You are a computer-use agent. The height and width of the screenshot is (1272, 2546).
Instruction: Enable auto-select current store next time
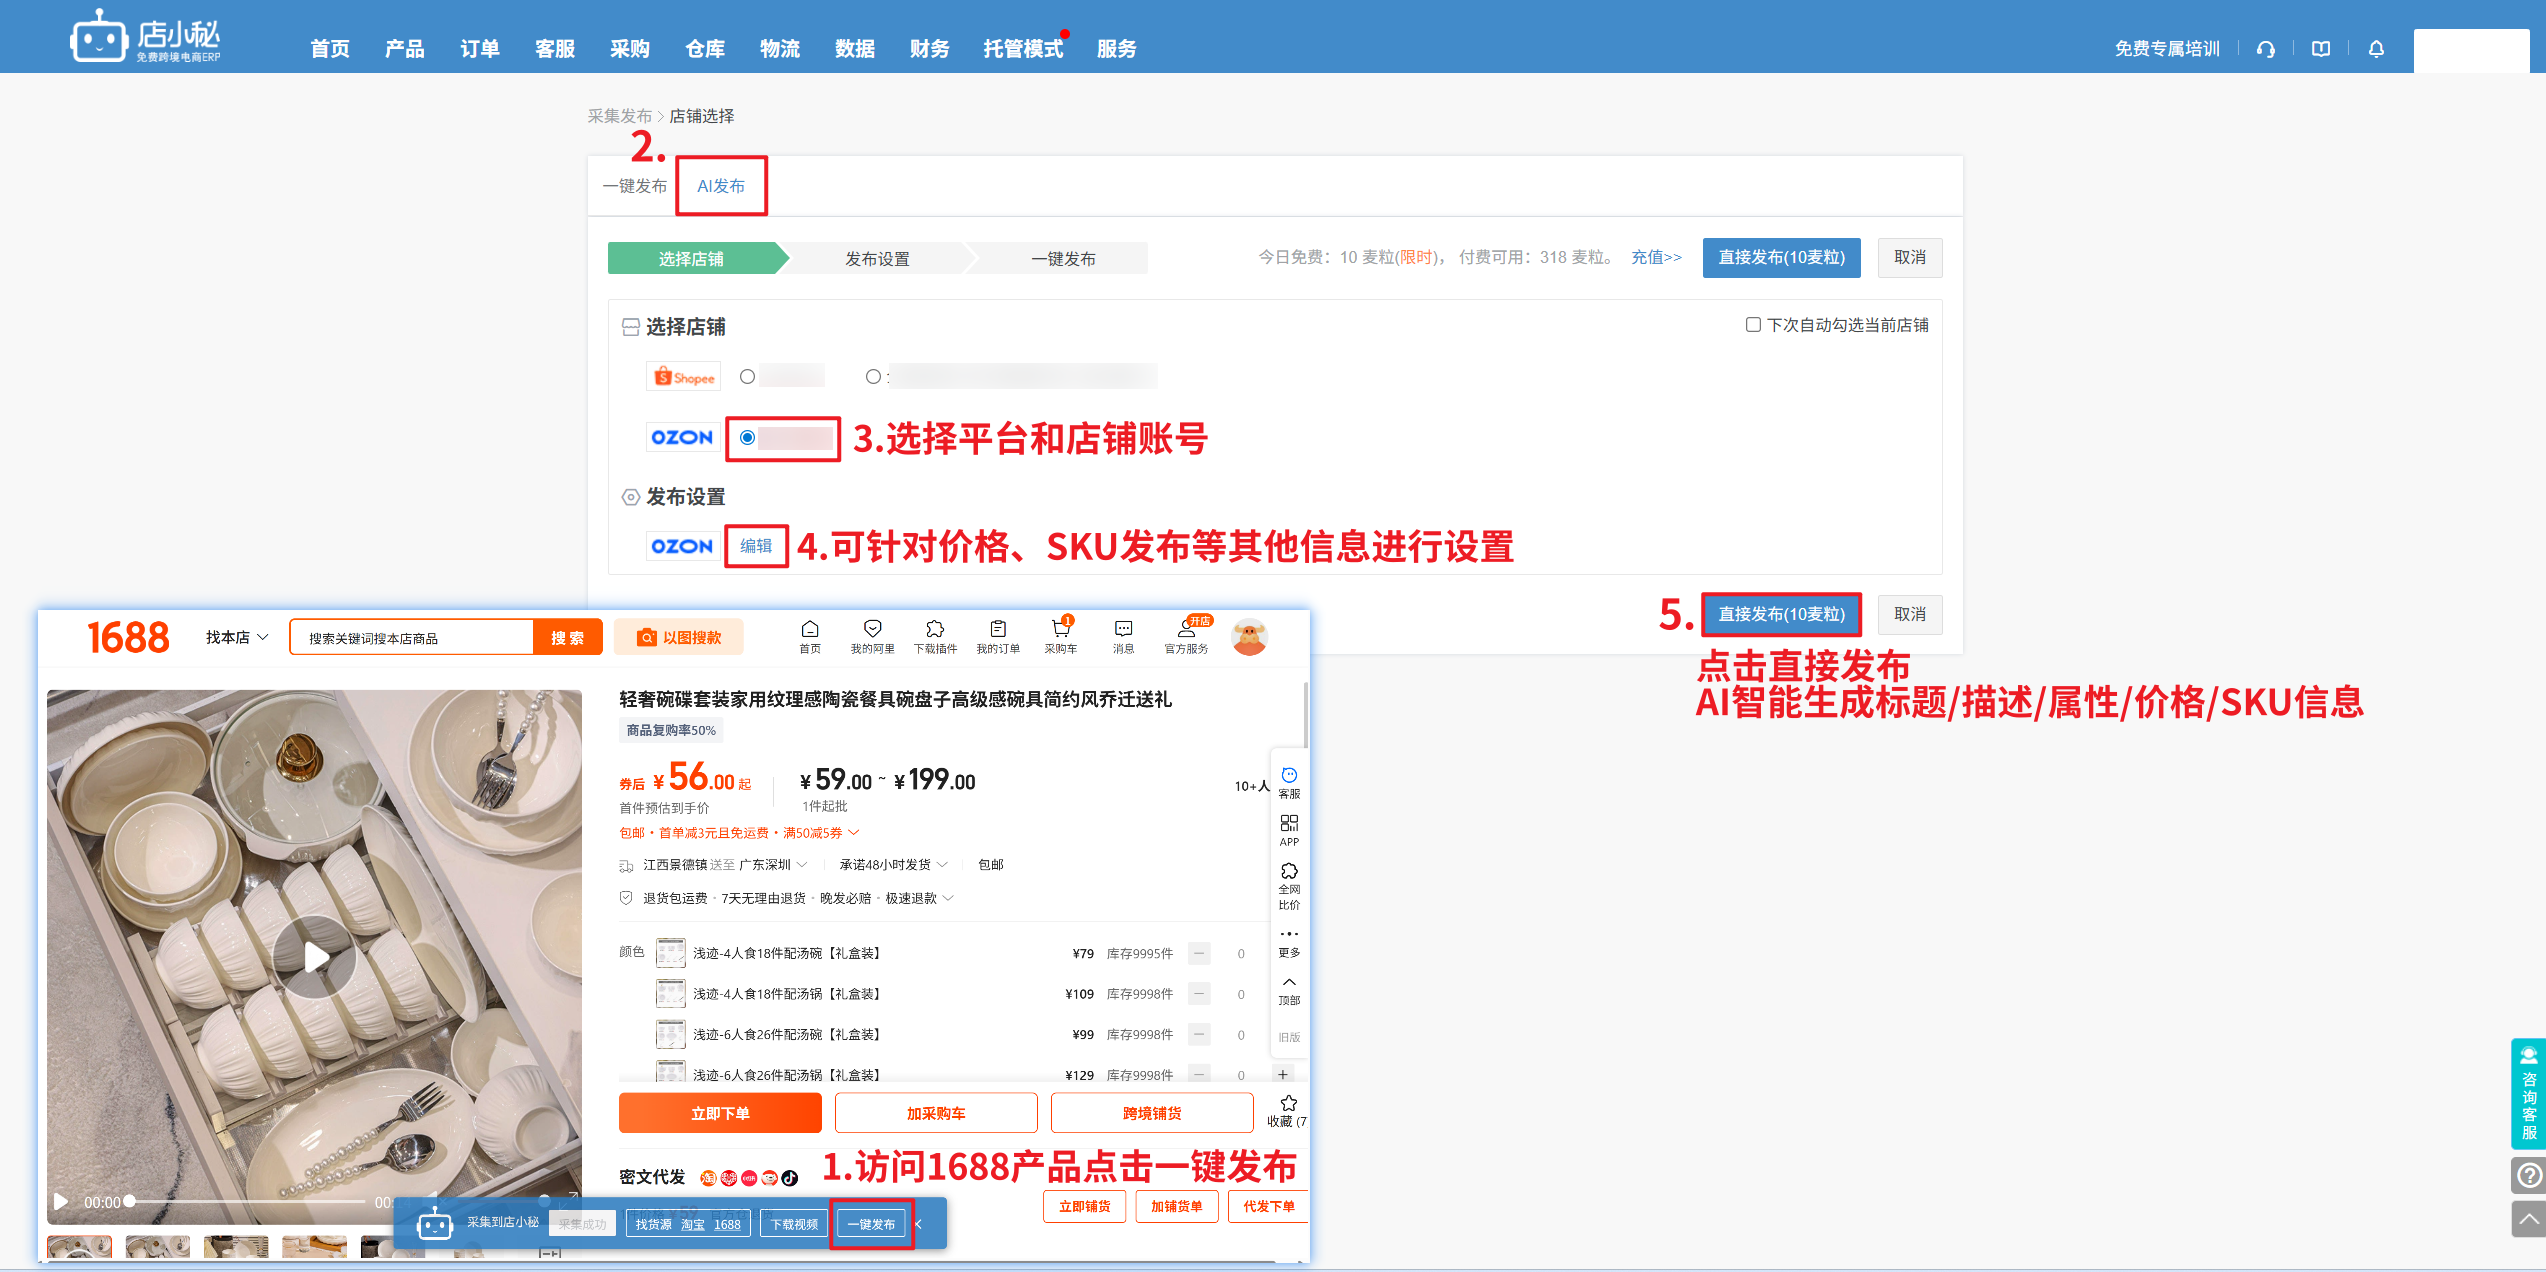click(x=1753, y=325)
